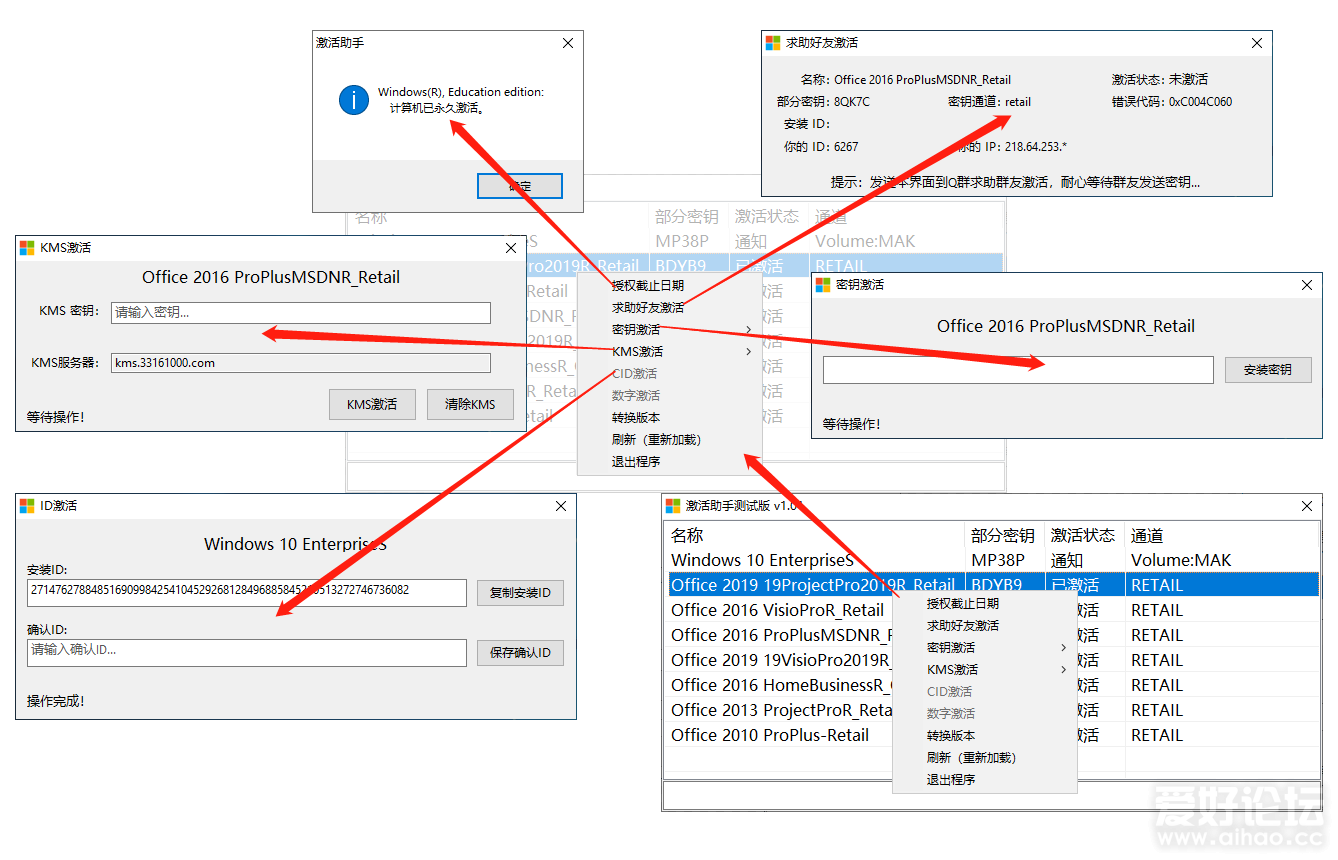Click 等待操作! status in KMS激活 window
The height and width of the screenshot is (860, 1338).
pyautogui.click(x=56, y=416)
